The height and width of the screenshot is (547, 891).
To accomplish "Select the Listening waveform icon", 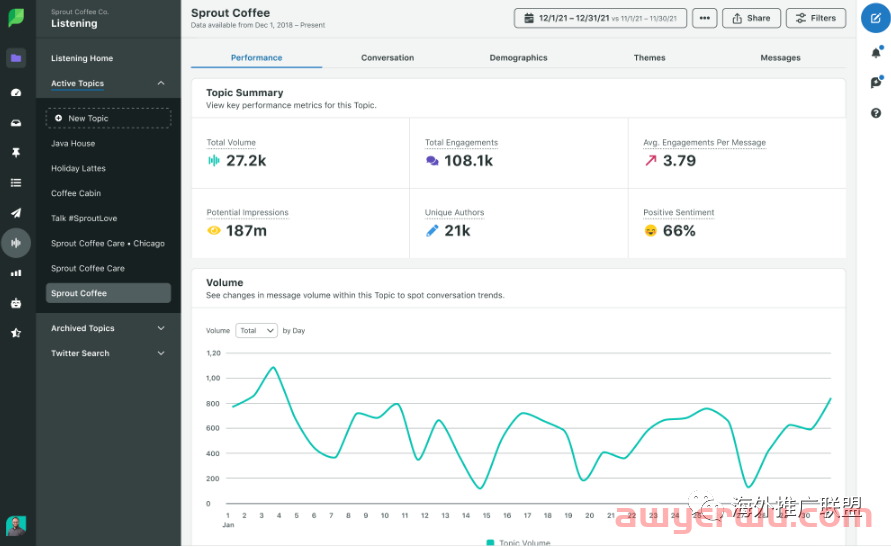I will 16,243.
